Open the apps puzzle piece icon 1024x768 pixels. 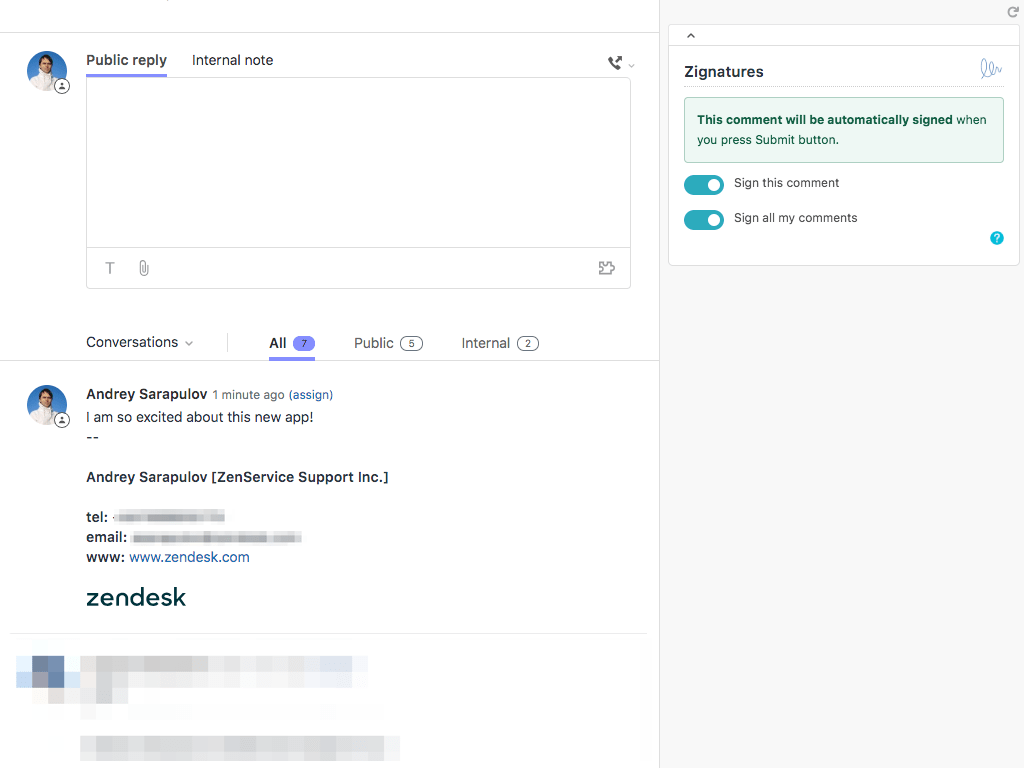pos(606,268)
